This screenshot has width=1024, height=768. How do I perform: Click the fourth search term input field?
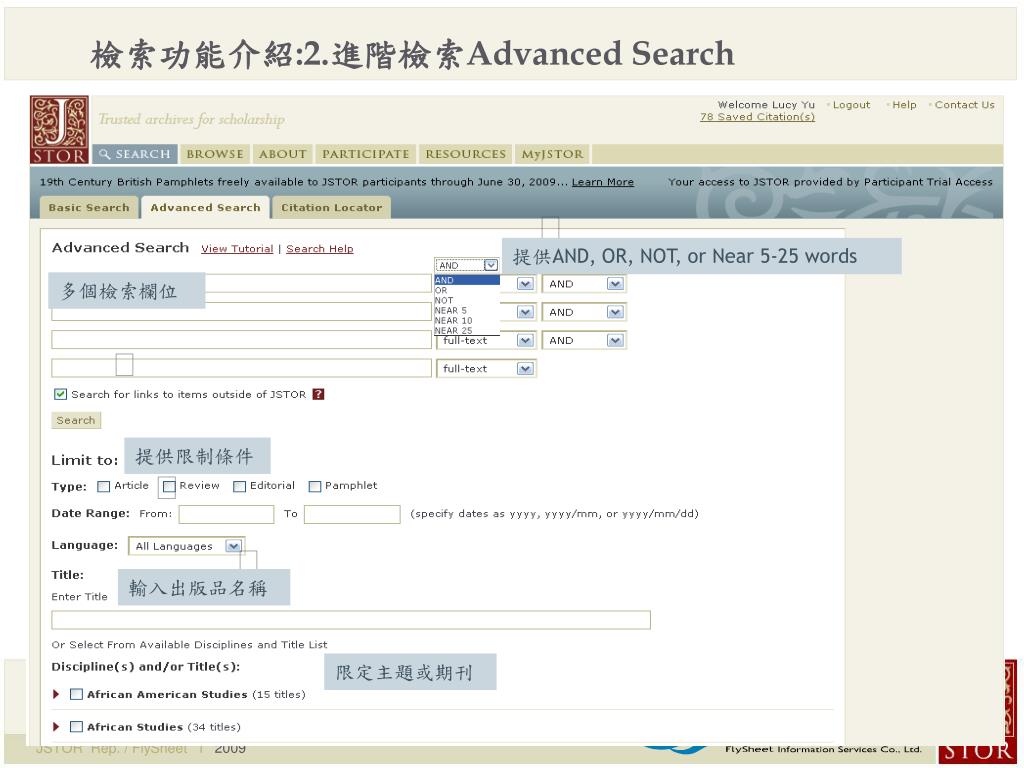[x=242, y=368]
